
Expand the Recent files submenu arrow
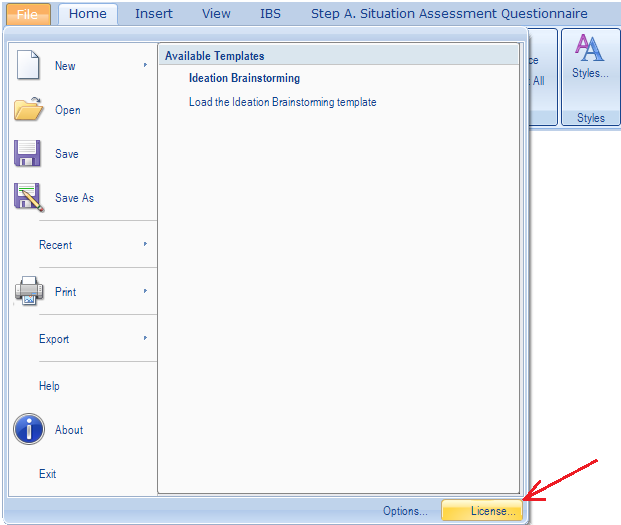coord(145,245)
